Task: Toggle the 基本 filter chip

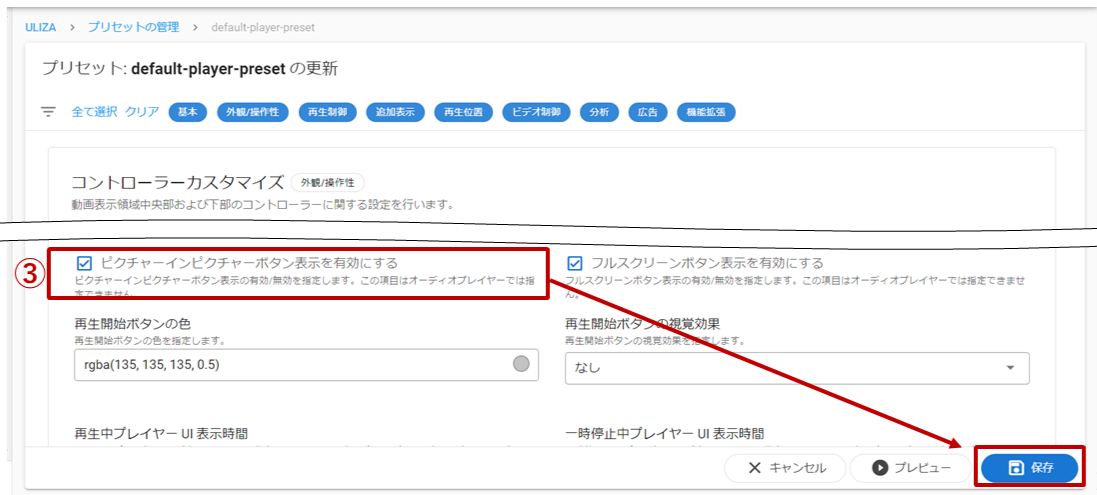Action: (x=187, y=112)
